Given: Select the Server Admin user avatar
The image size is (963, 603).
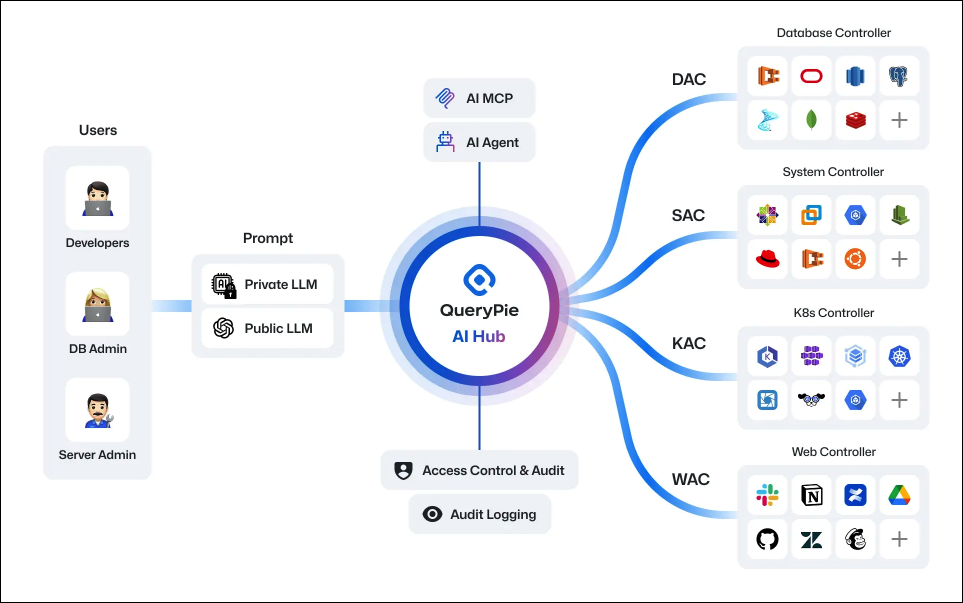Looking at the screenshot, I should [x=98, y=410].
